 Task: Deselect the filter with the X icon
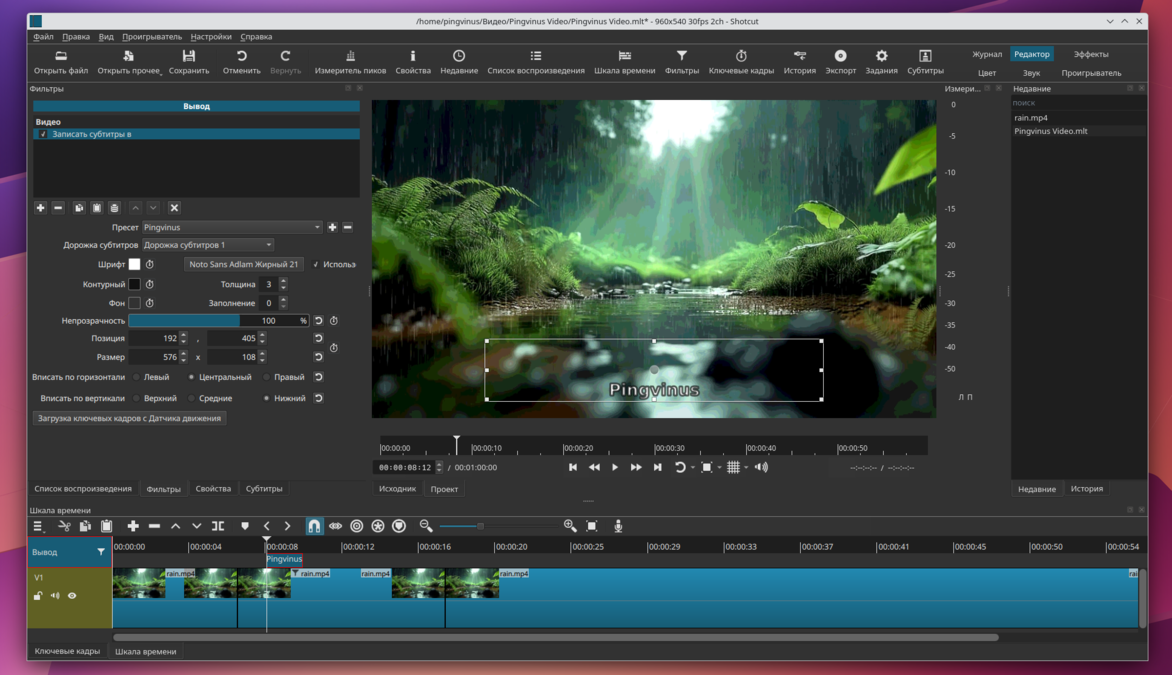[174, 208]
